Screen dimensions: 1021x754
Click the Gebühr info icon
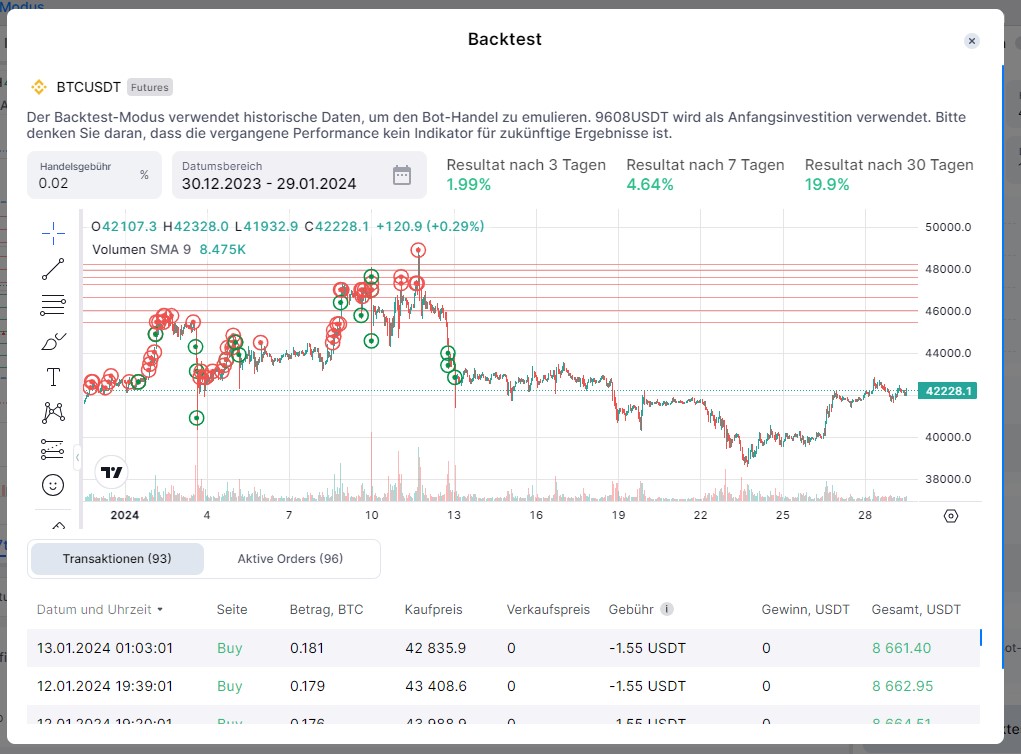click(667, 609)
